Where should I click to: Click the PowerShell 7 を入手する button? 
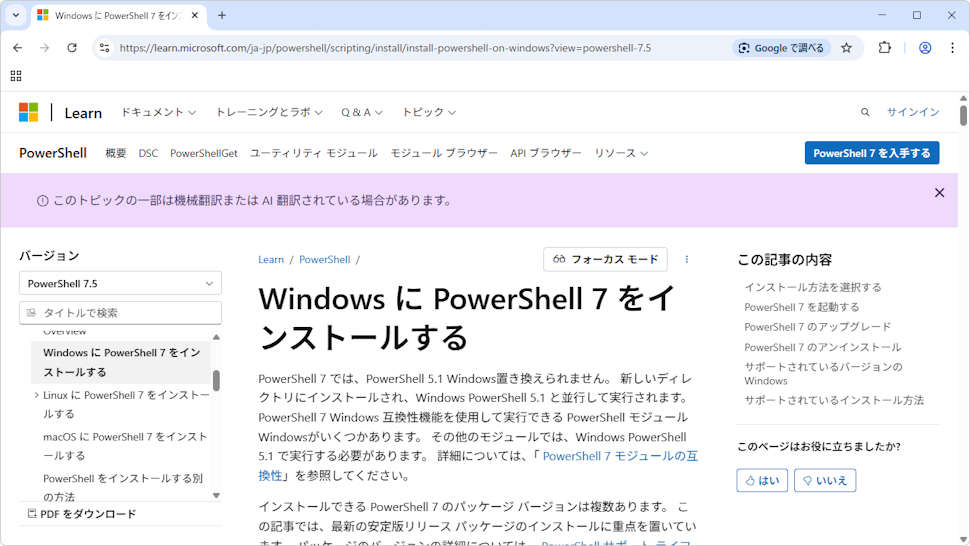click(x=872, y=153)
